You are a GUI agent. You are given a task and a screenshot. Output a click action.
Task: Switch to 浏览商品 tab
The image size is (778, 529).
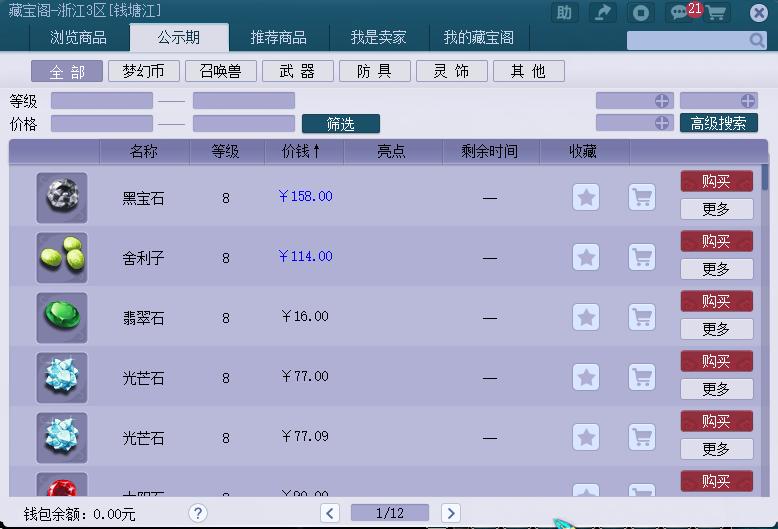(78, 37)
